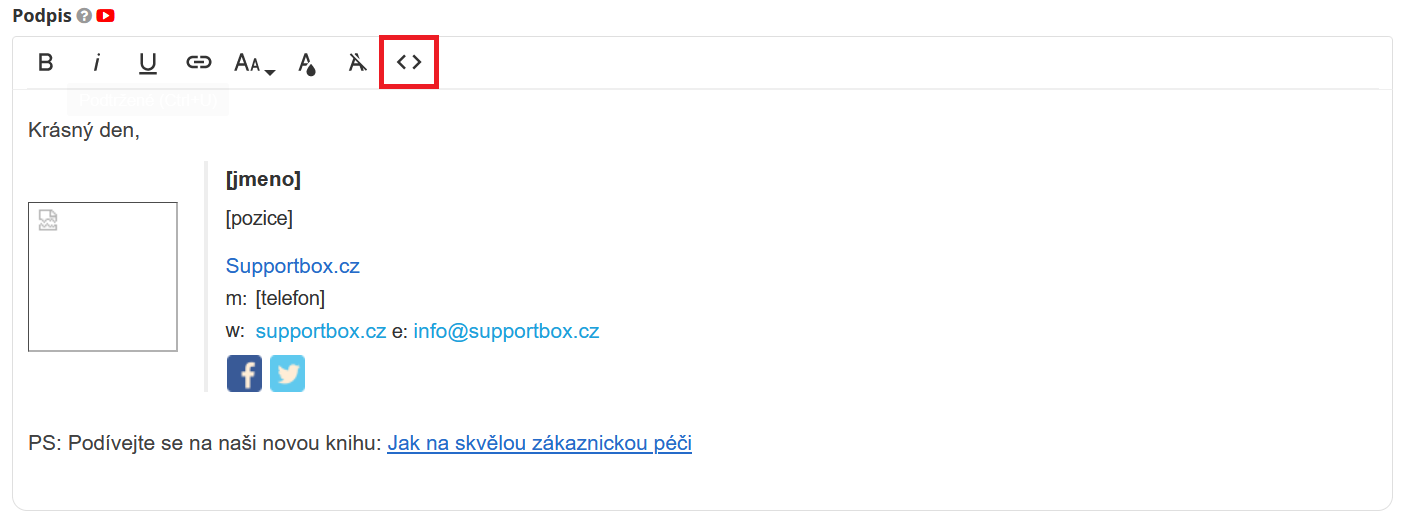Insert a hyperlink using the toolbar

pos(199,63)
